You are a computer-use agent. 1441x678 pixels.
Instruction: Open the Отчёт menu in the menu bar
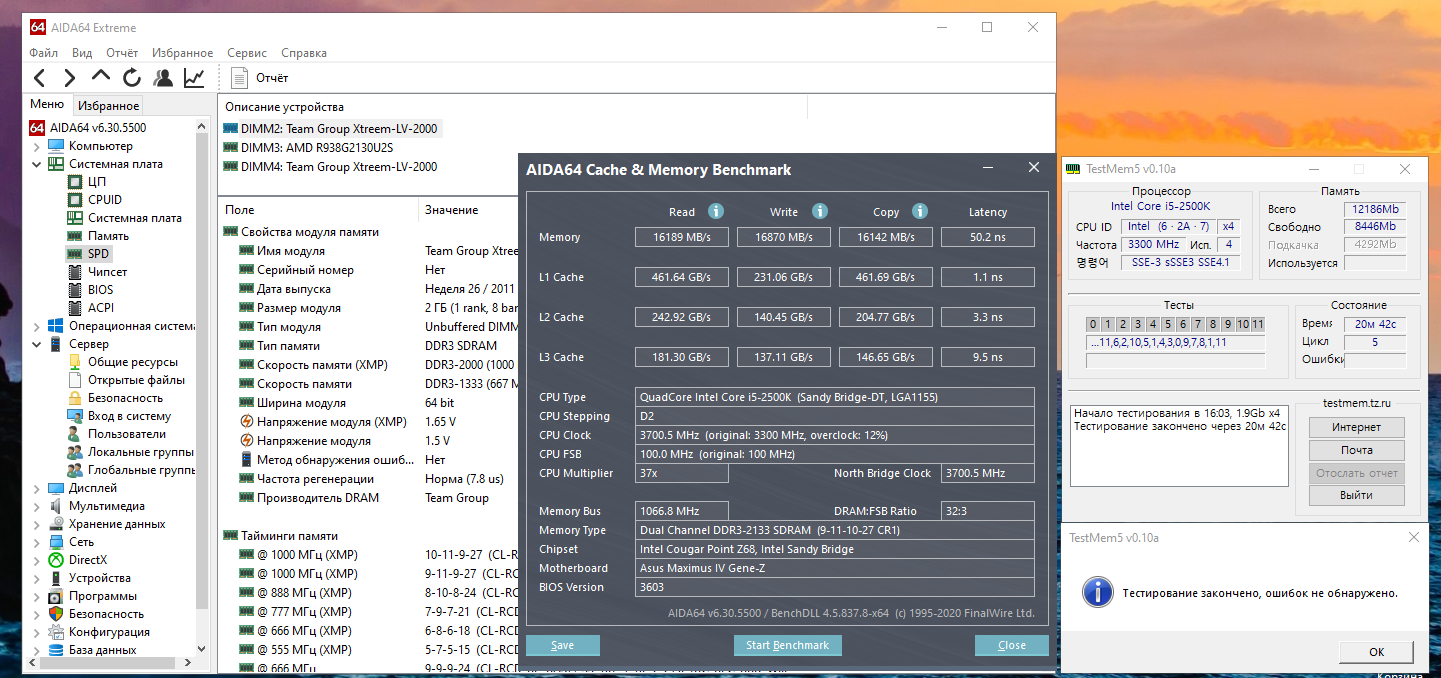[x=122, y=53]
